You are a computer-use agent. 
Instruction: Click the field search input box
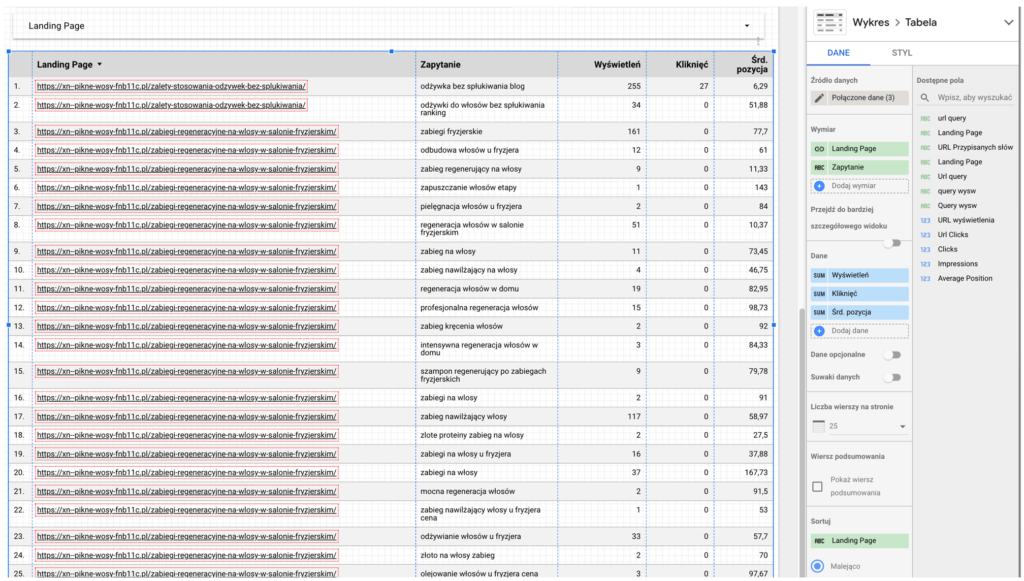[972, 98]
